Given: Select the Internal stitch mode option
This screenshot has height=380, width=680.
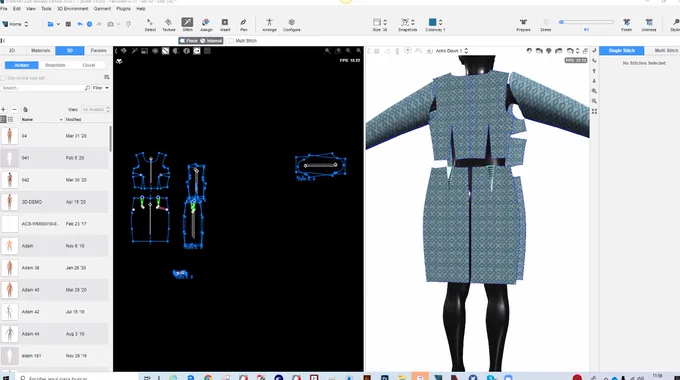Looking at the screenshot, I should tap(211, 41).
